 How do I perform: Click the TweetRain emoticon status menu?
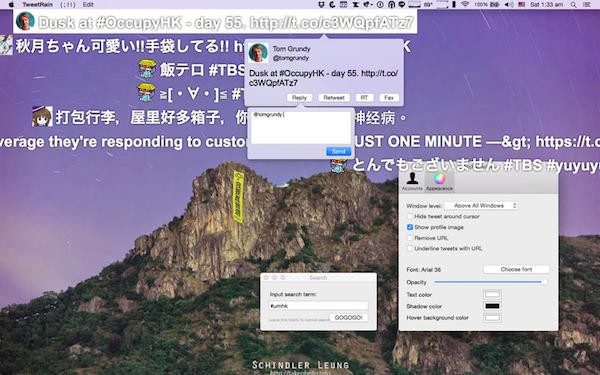(x=68, y=5)
